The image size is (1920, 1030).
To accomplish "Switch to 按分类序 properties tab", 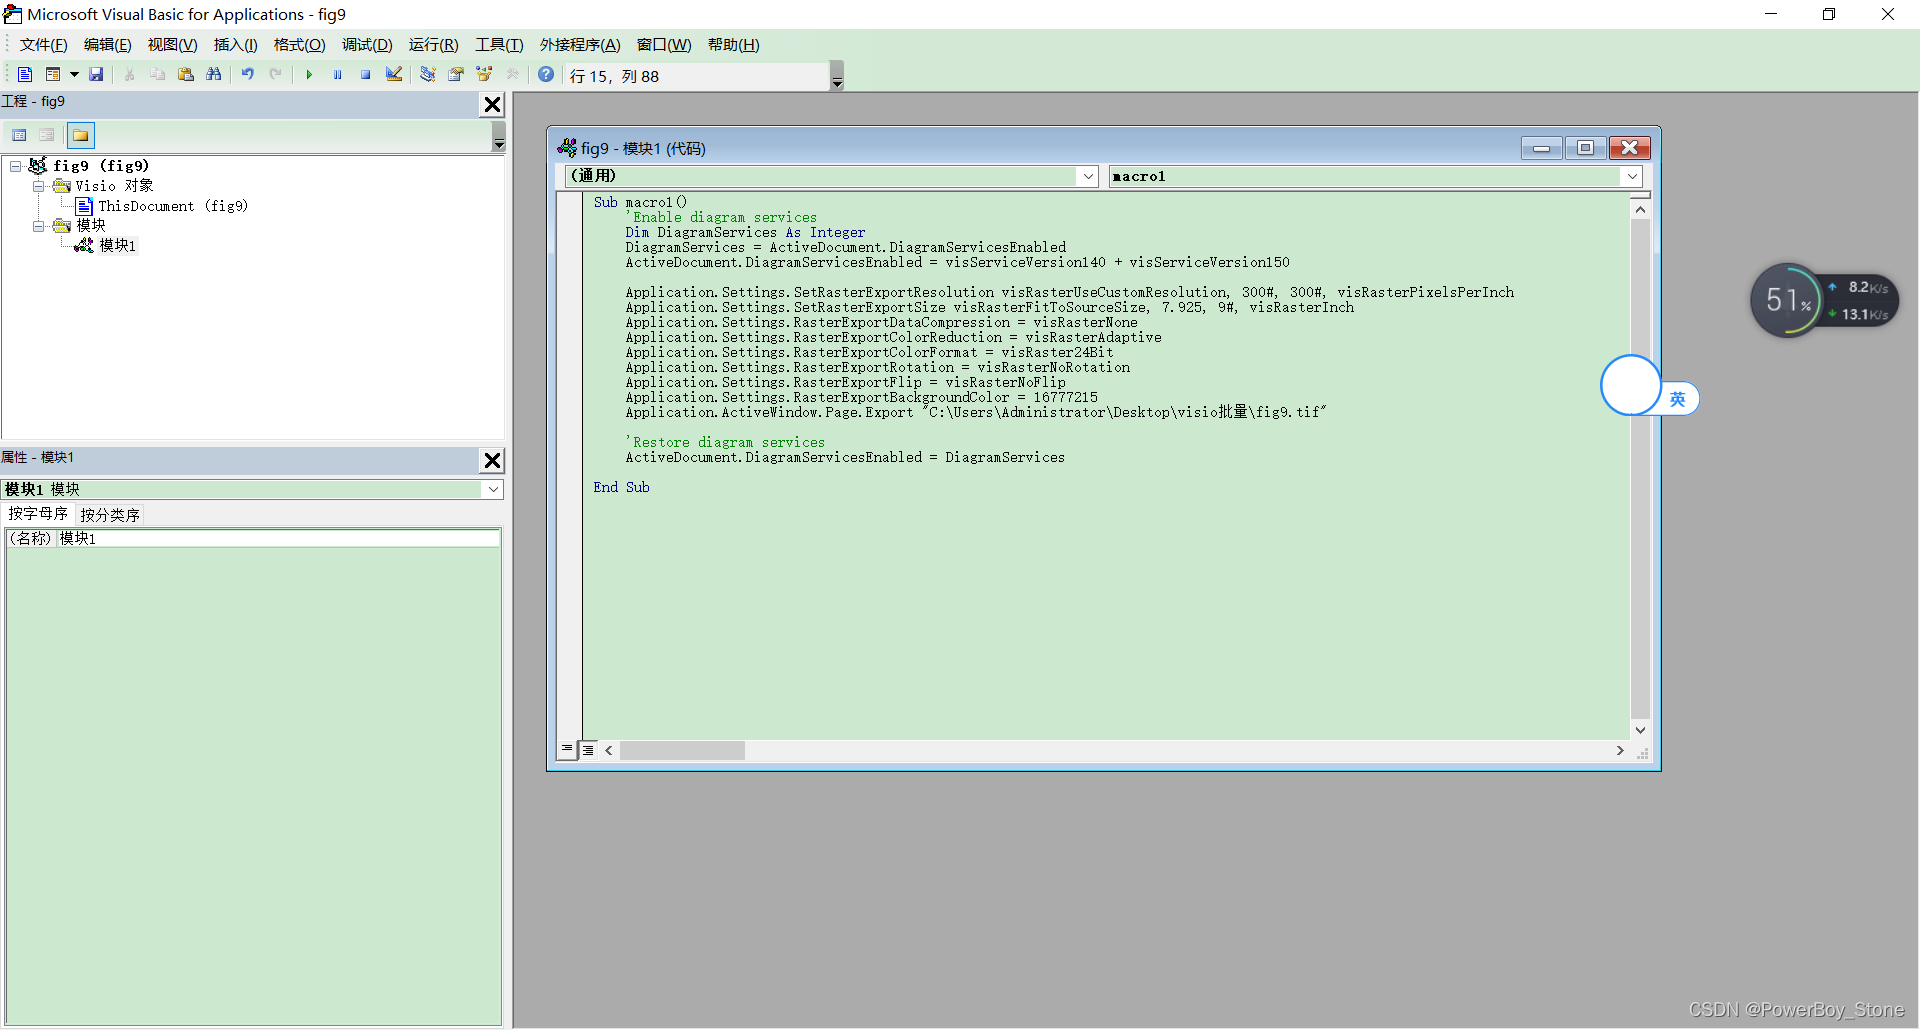I will point(110,515).
